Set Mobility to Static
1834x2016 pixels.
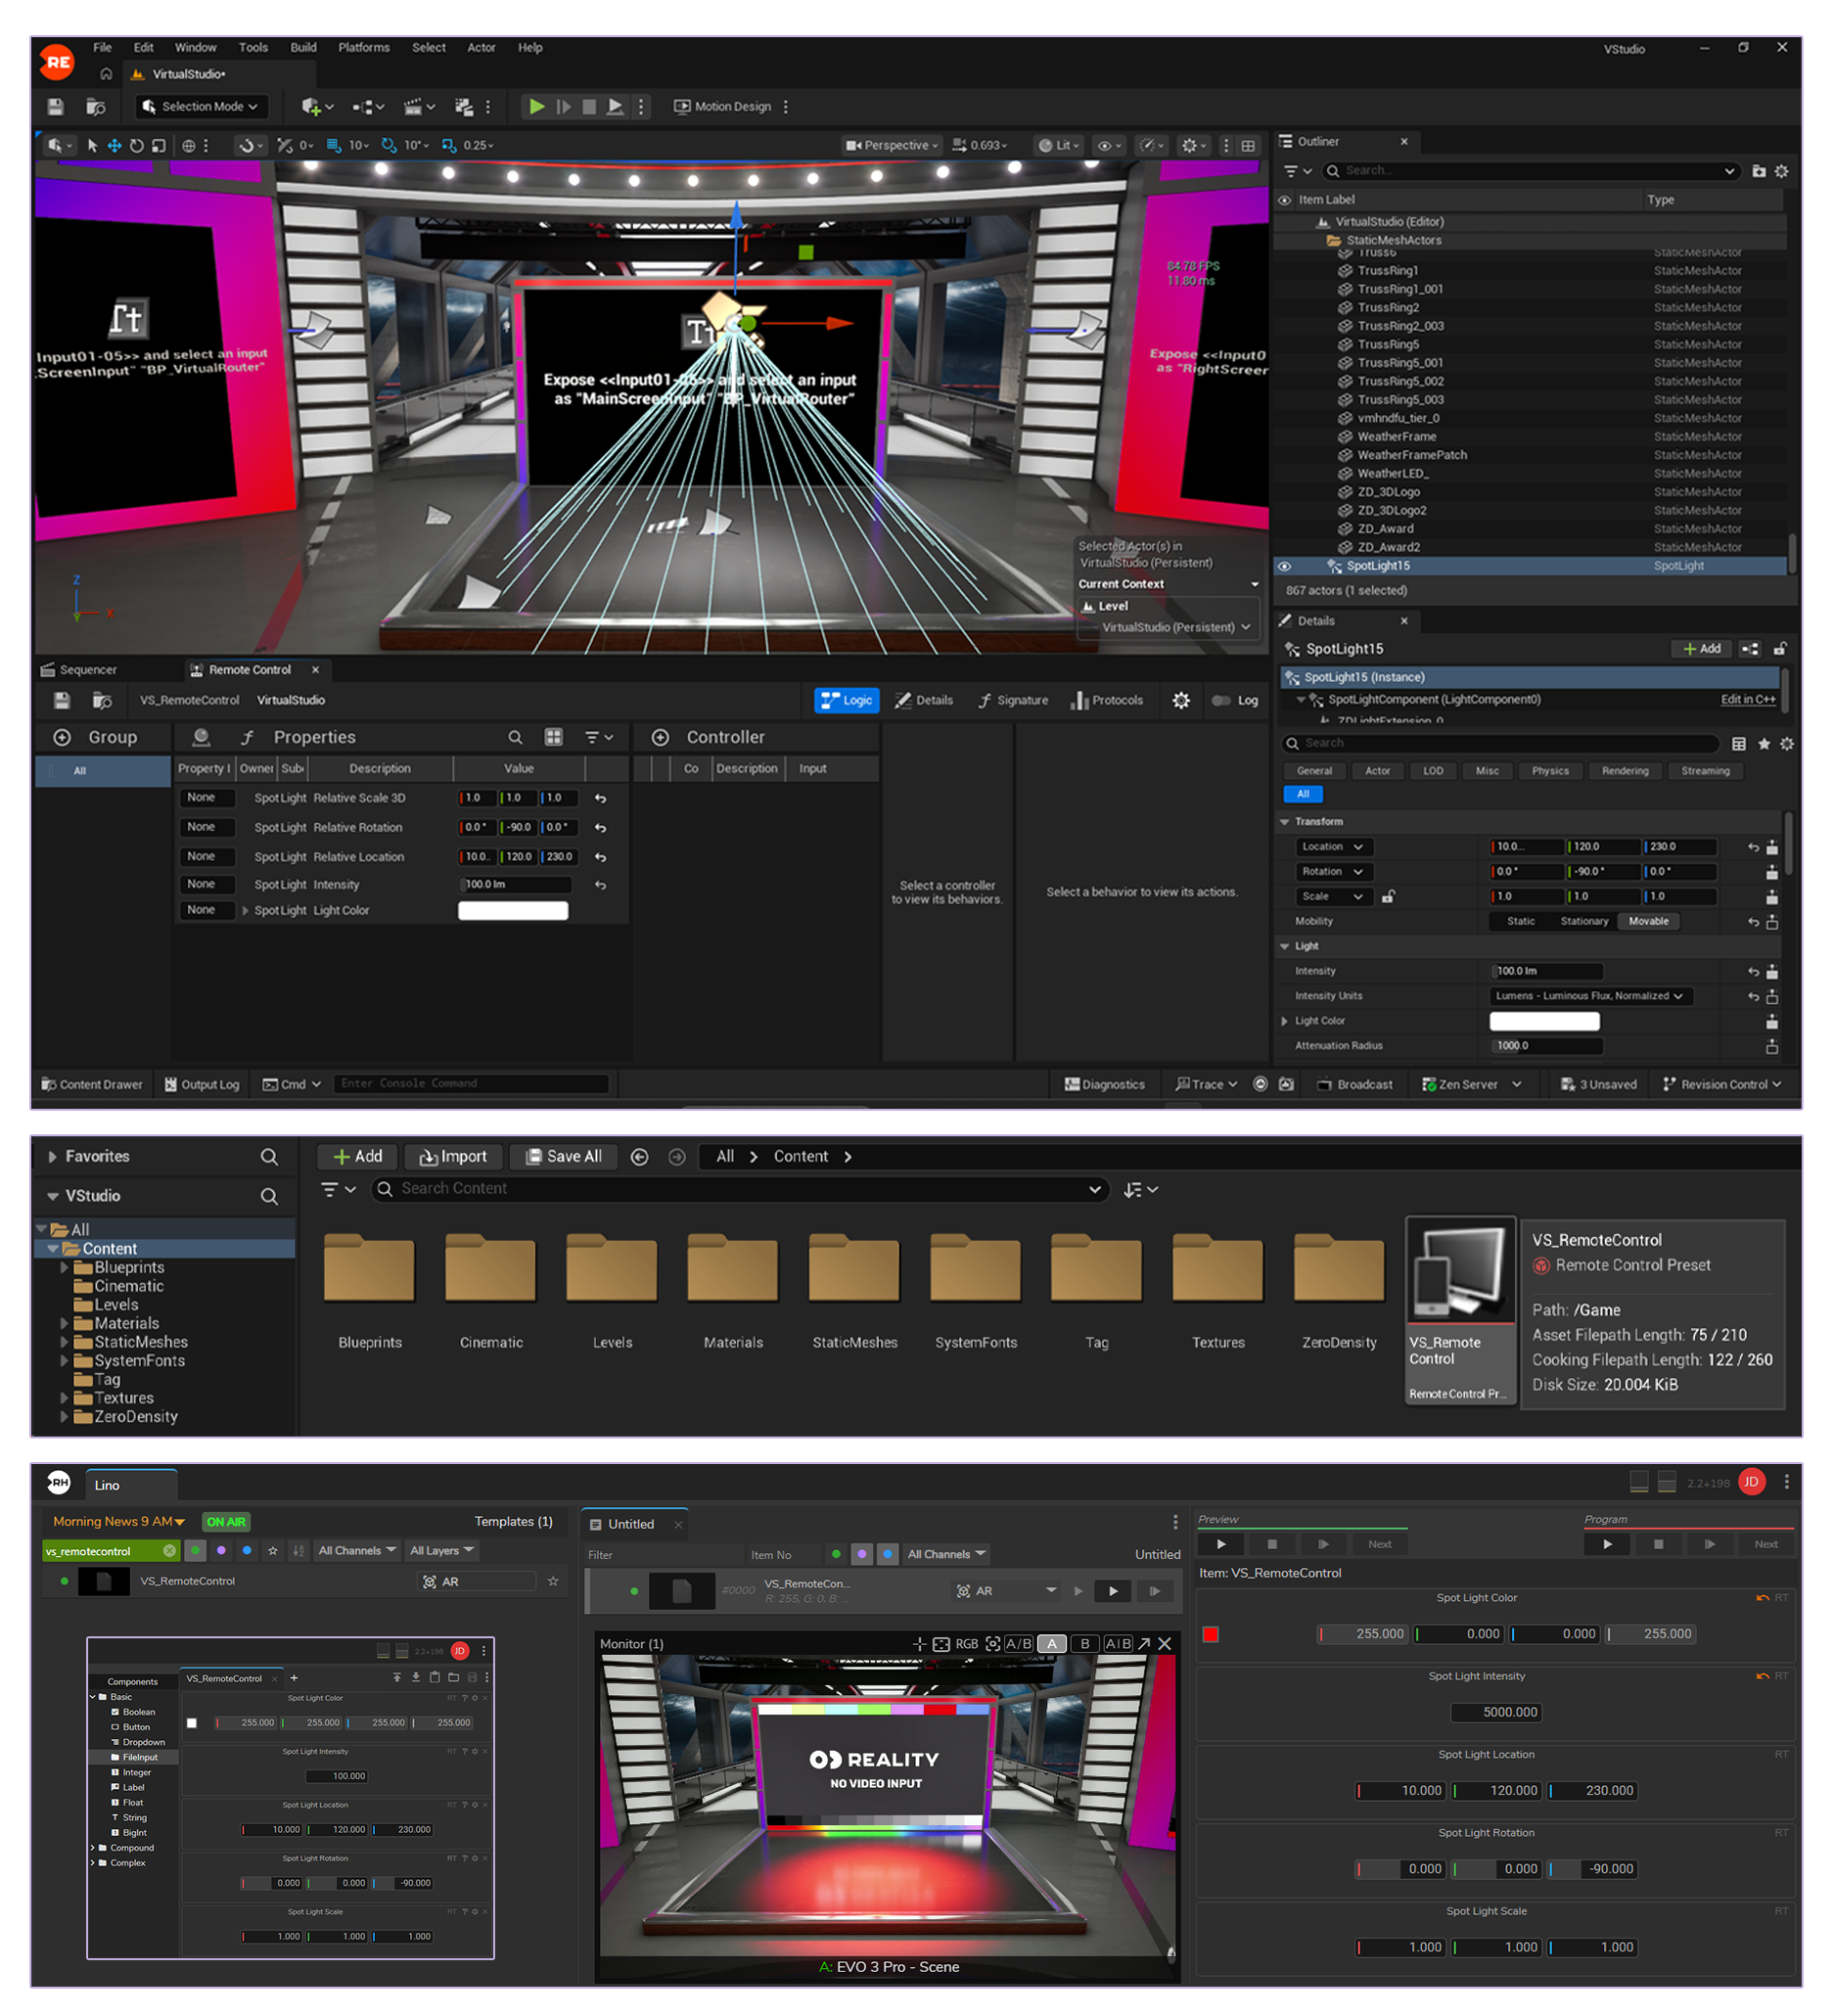(x=1520, y=921)
